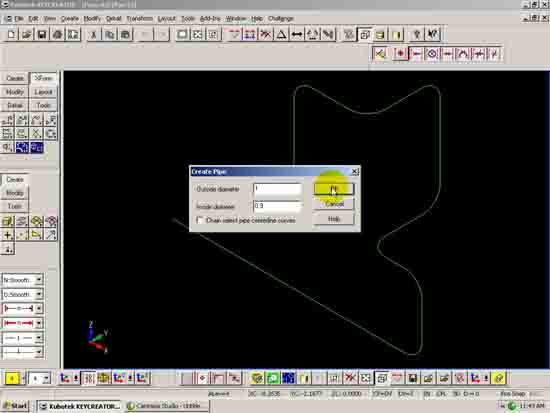Enable Chain select pipe centerline curves checkbox
The height and width of the screenshot is (413, 550).
click(200, 220)
